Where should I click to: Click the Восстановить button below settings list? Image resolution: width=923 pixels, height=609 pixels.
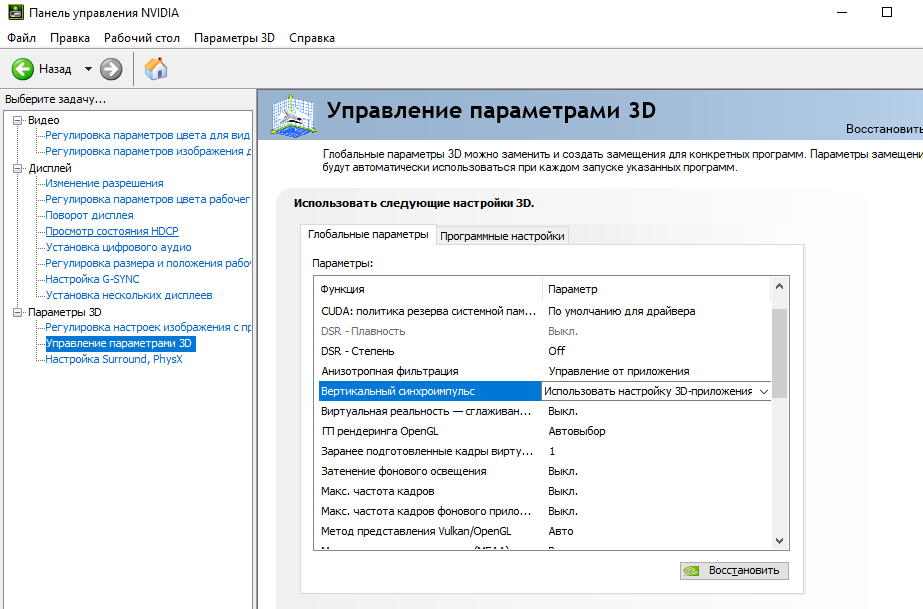[x=734, y=570]
